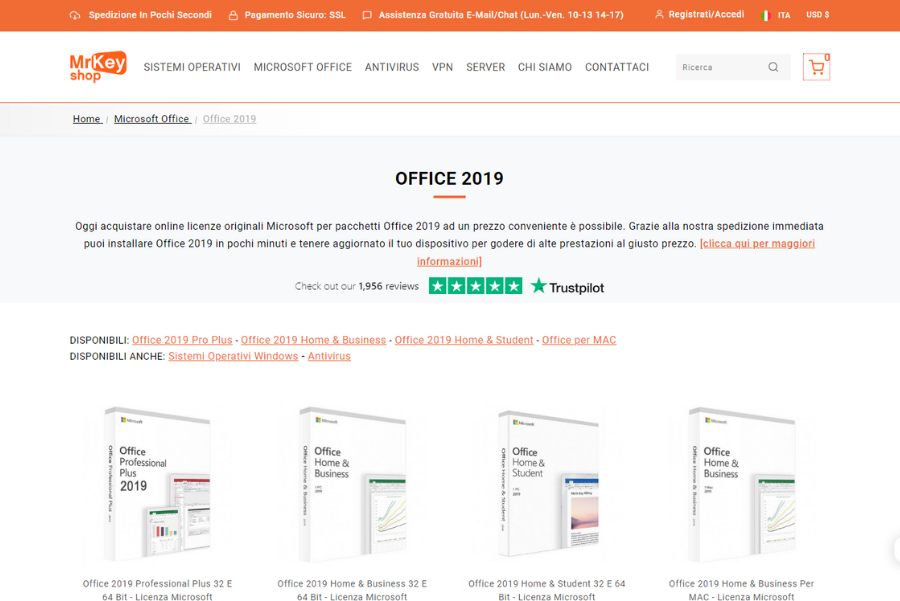Open the shopping cart
This screenshot has width=900, height=601.
pyautogui.click(x=817, y=66)
